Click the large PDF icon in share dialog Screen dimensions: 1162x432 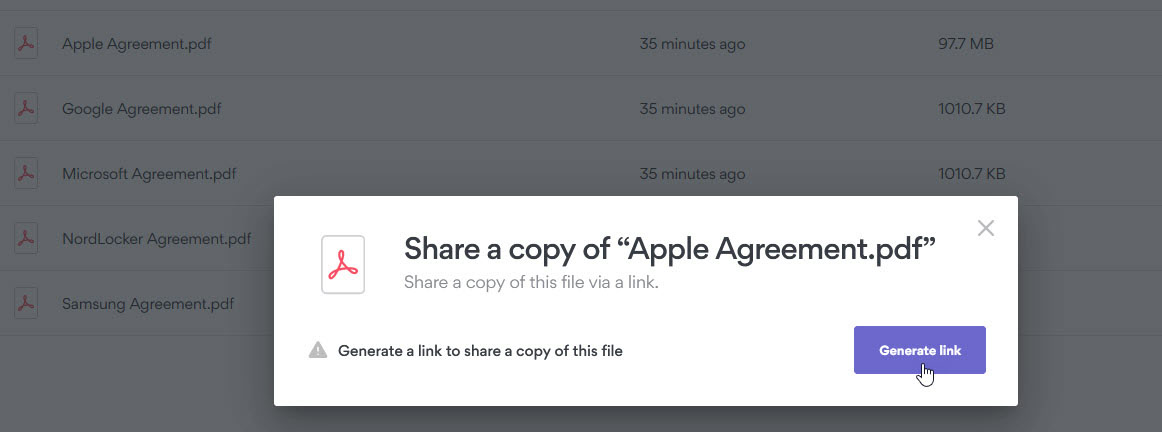(x=343, y=265)
